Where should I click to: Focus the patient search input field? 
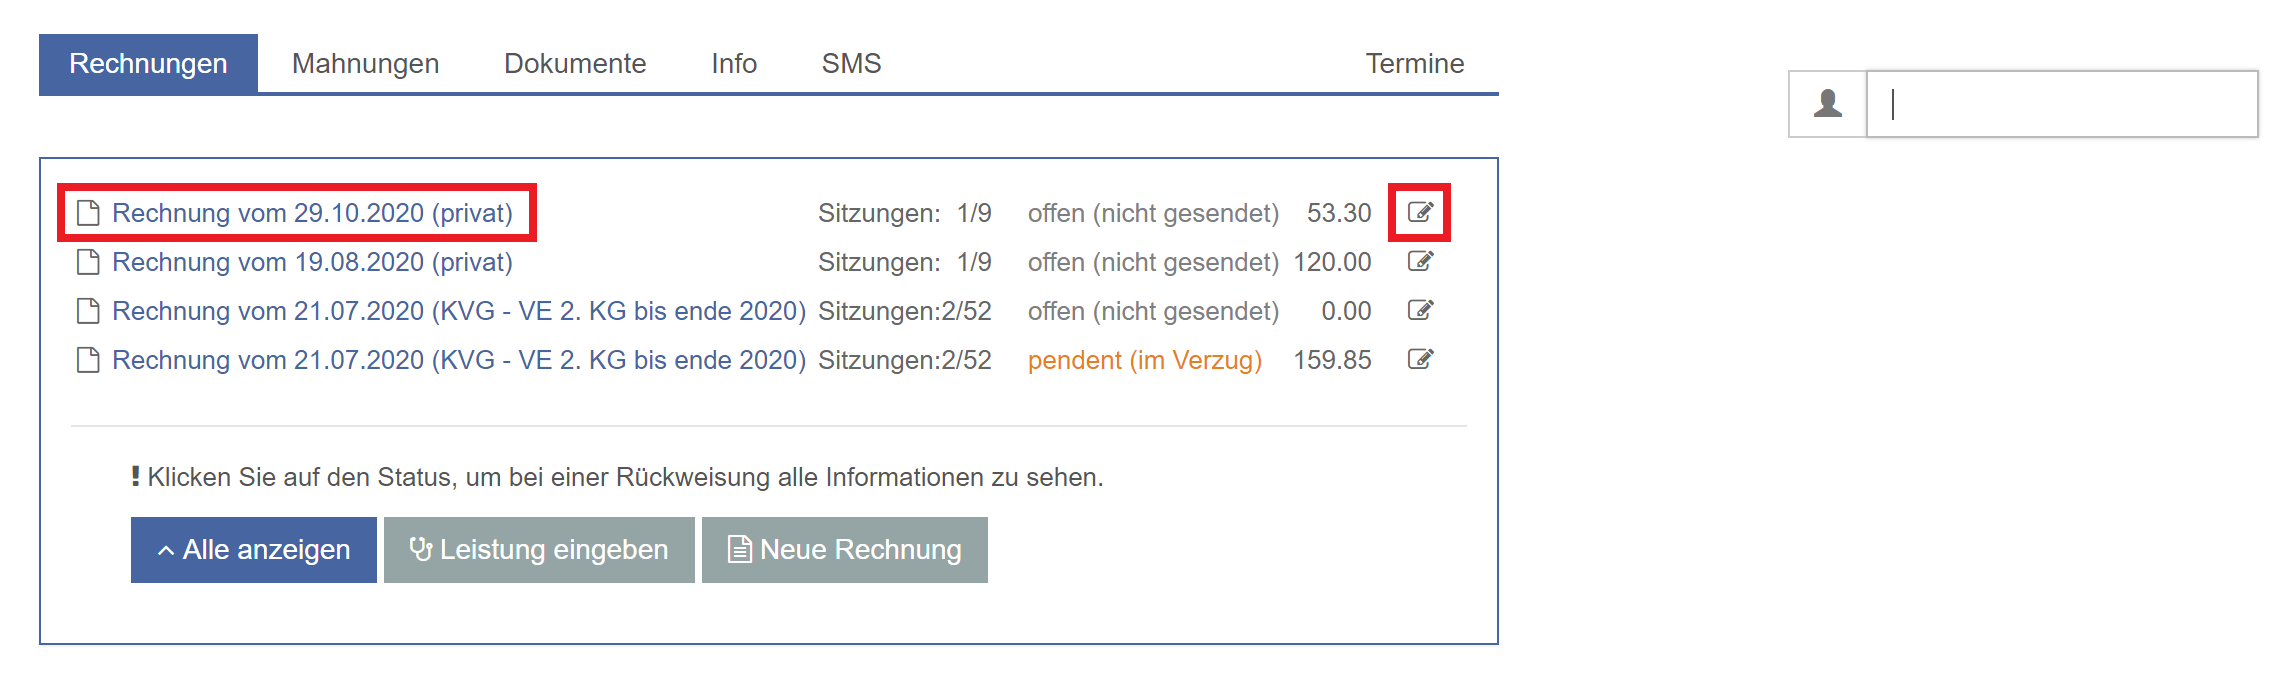point(2062,104)
